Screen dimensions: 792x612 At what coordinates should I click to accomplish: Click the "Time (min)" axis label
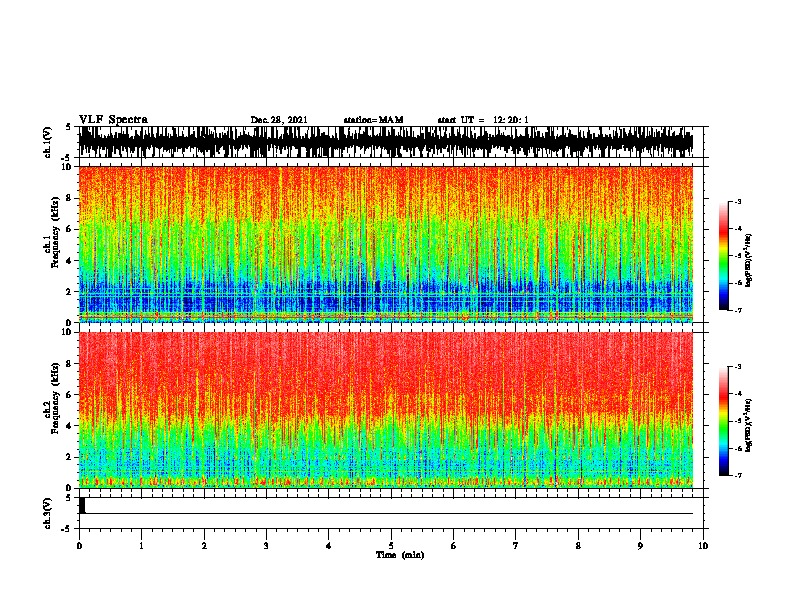(400, 555)
